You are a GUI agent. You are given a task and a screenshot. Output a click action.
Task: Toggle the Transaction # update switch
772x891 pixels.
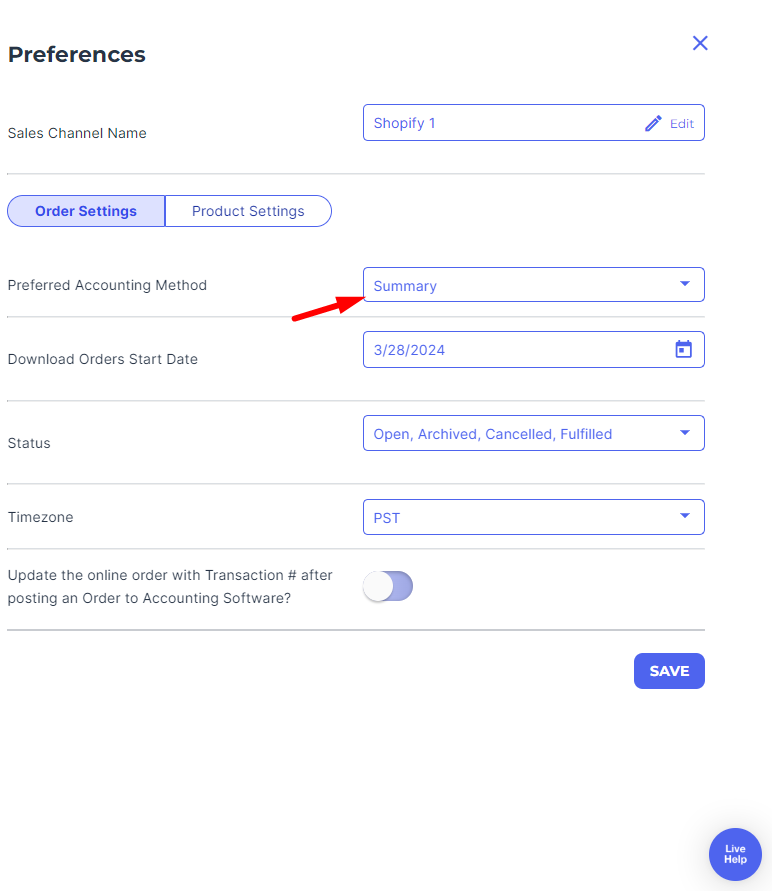tap(388, 586)
